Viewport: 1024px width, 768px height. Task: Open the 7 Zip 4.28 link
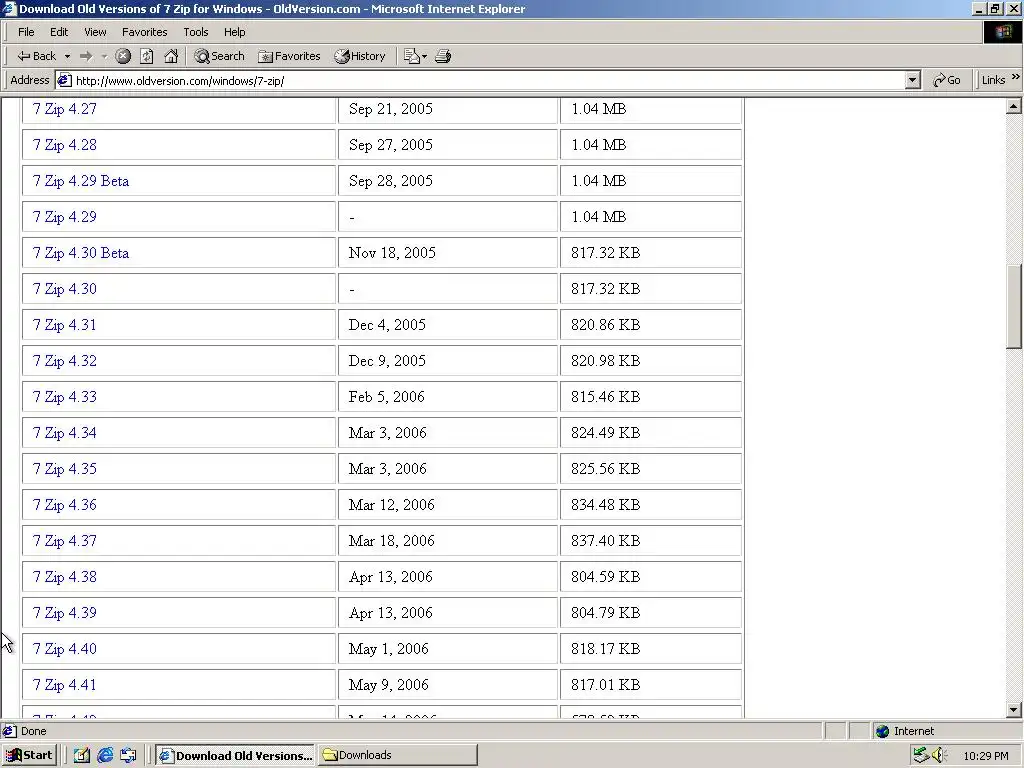coord(65,145)
